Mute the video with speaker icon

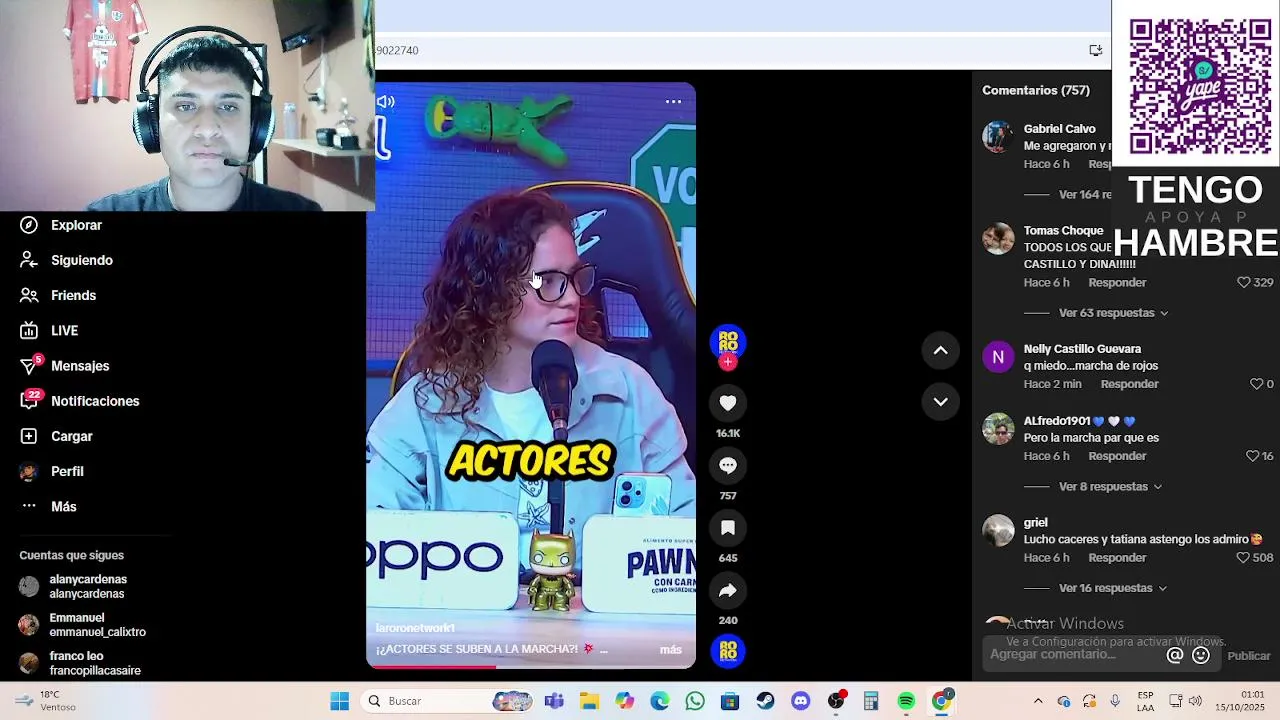coord(385,101)
